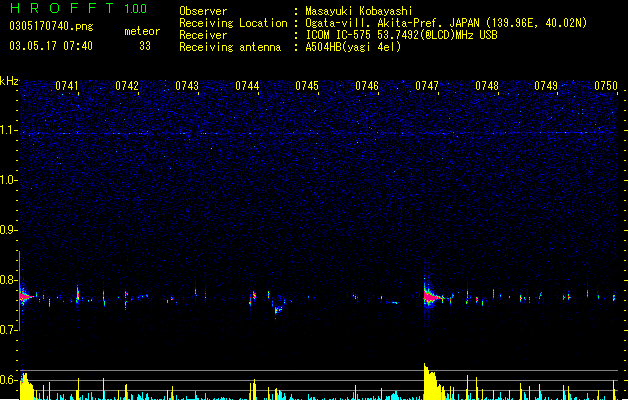
Task: Click the 0747 time marker
Action: (x=427, y=86)
